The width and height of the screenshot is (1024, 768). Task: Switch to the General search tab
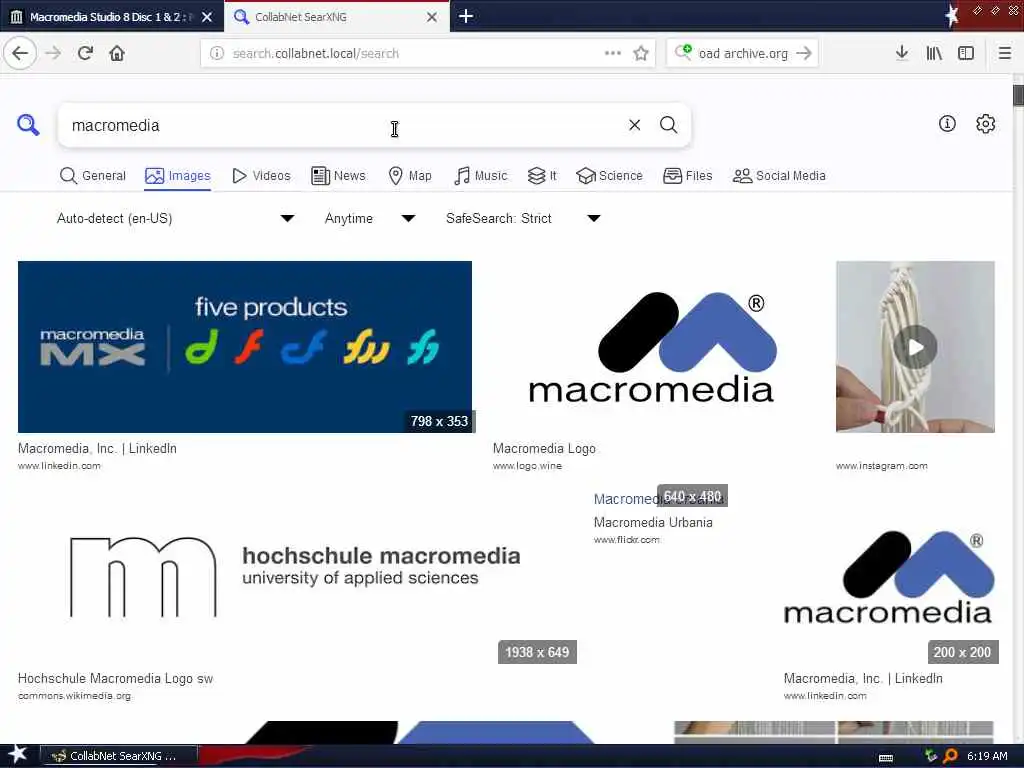click(x=92, y=176)
